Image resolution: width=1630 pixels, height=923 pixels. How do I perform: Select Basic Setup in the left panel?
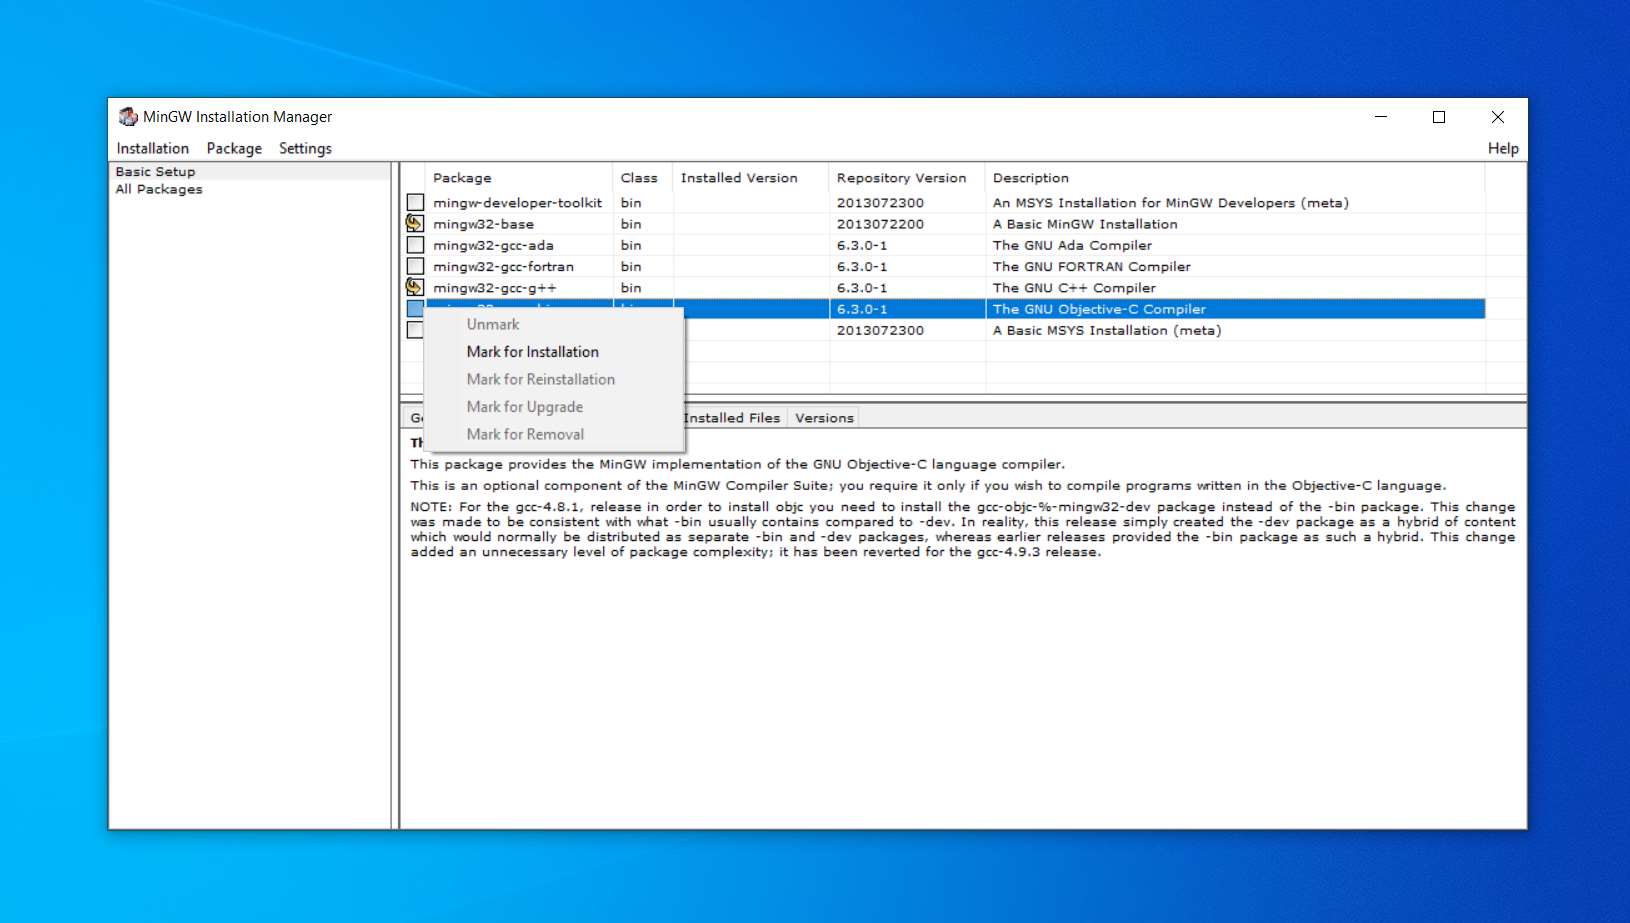point(155,172)
